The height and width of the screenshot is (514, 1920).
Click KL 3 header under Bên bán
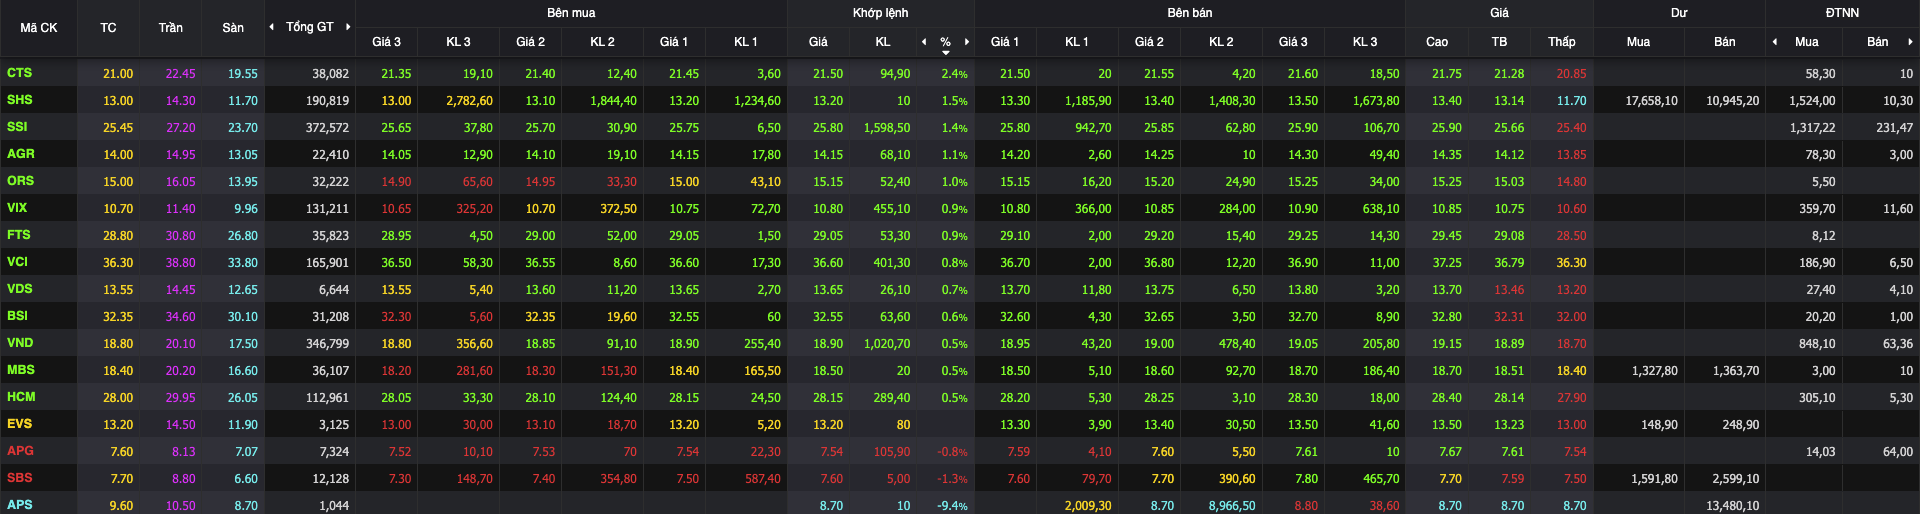[x=1365, y=42]
